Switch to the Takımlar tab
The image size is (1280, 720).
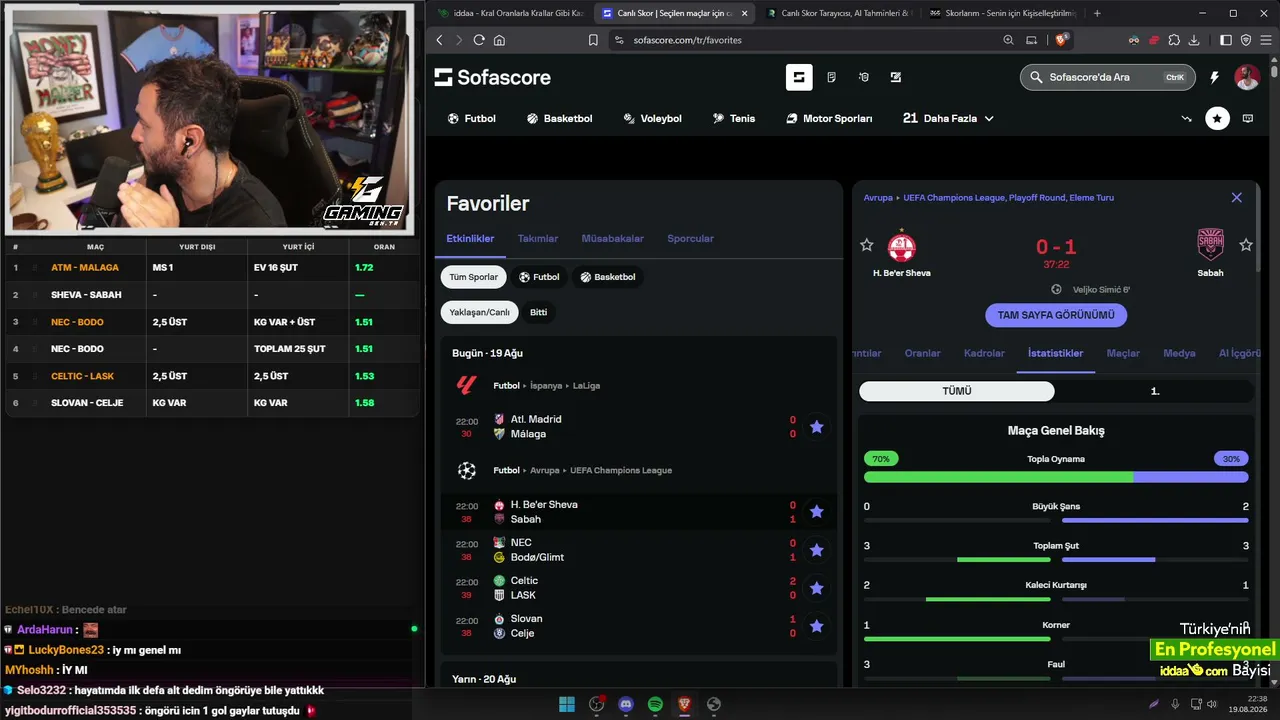[538, 239]
